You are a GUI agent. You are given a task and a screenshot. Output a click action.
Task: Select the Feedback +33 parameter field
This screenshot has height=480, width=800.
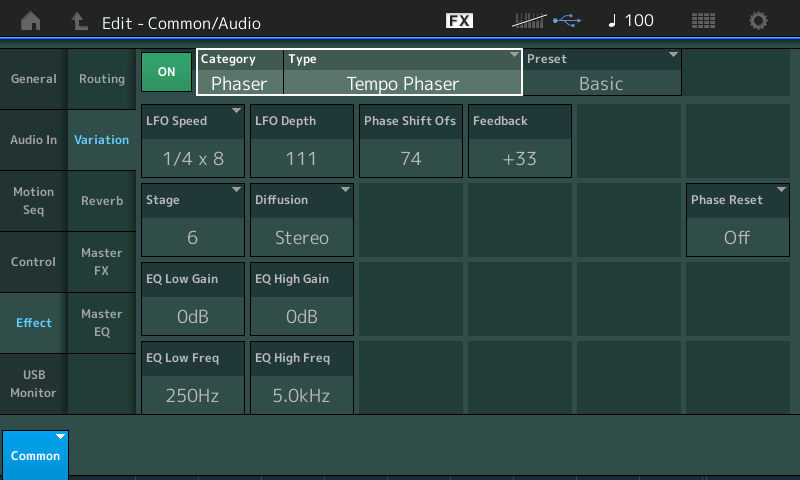click(x=520, y=141)
